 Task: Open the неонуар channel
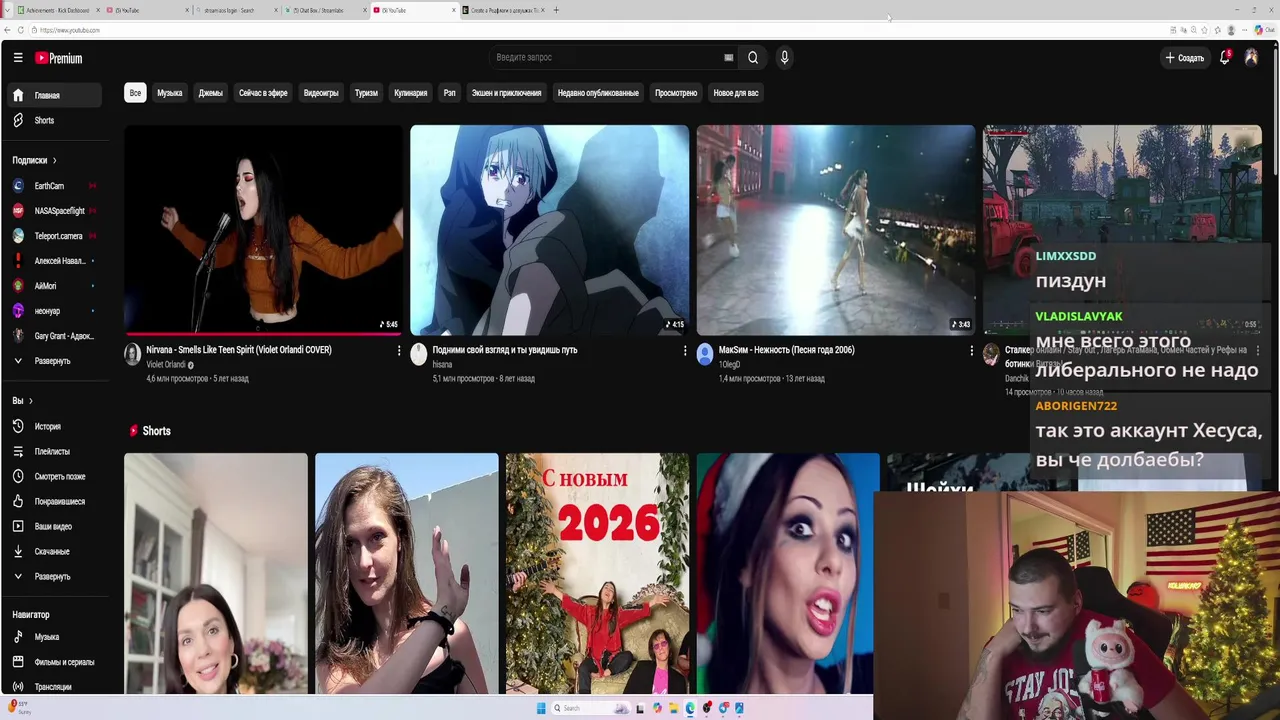56,311
